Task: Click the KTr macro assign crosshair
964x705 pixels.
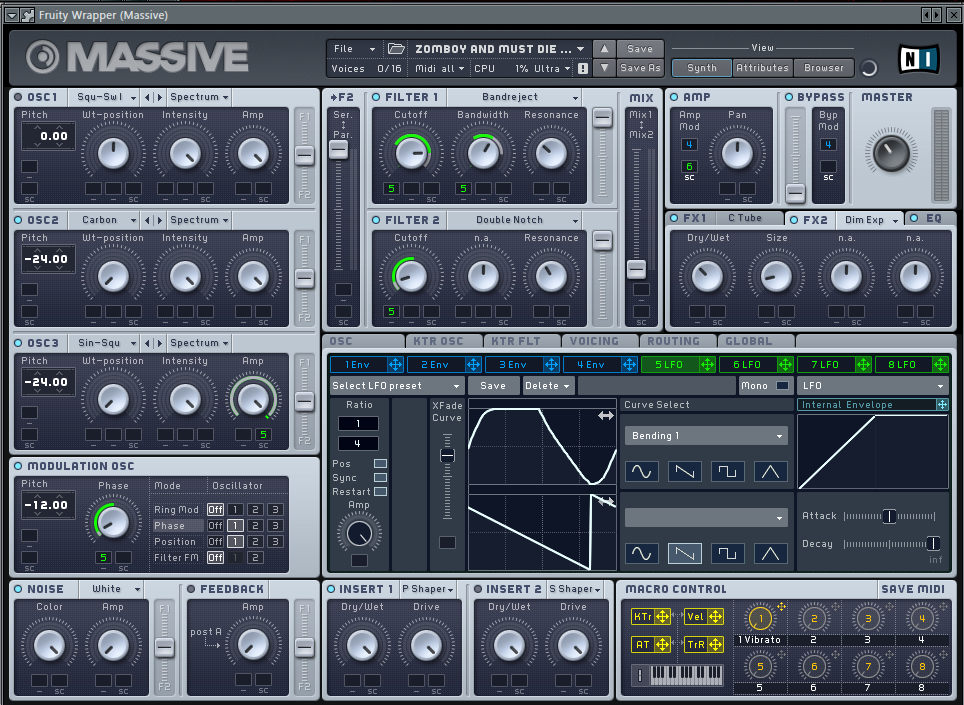Action: pos(663,616)
